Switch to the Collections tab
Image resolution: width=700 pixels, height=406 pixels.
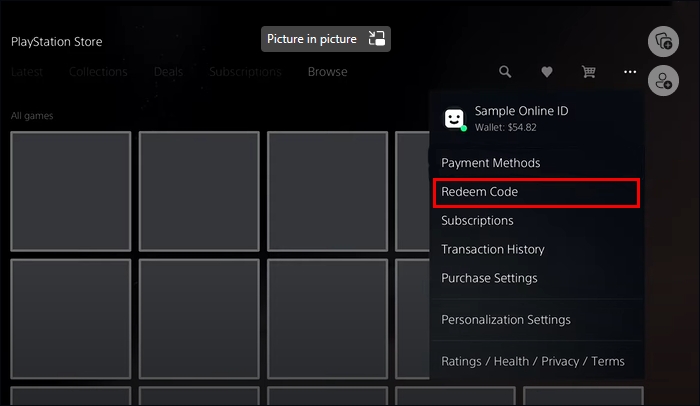pyautogui.click(x=98, y=72)
